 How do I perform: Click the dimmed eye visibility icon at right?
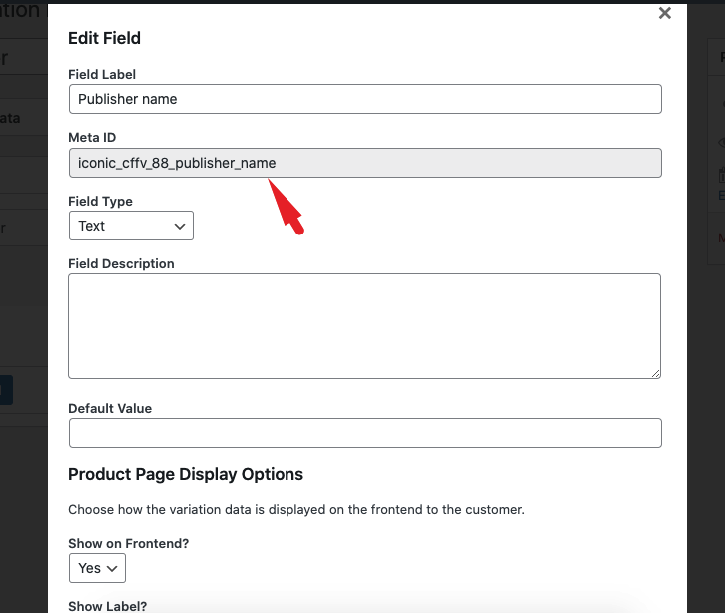[x=721, y=143]
